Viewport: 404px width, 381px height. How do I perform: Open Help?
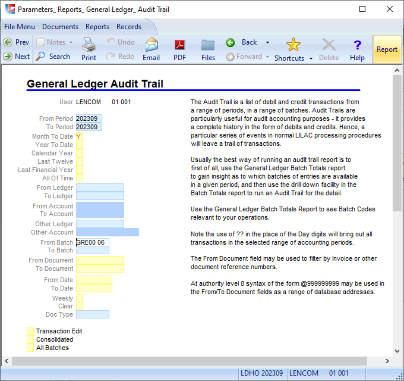tap(357, 50)
